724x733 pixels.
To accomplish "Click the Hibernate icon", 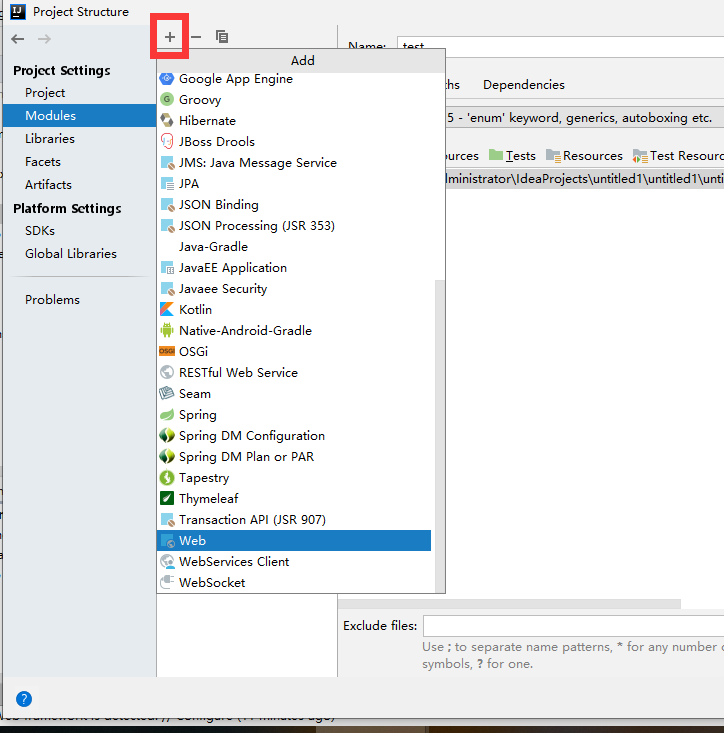I will tap(167, 121).
